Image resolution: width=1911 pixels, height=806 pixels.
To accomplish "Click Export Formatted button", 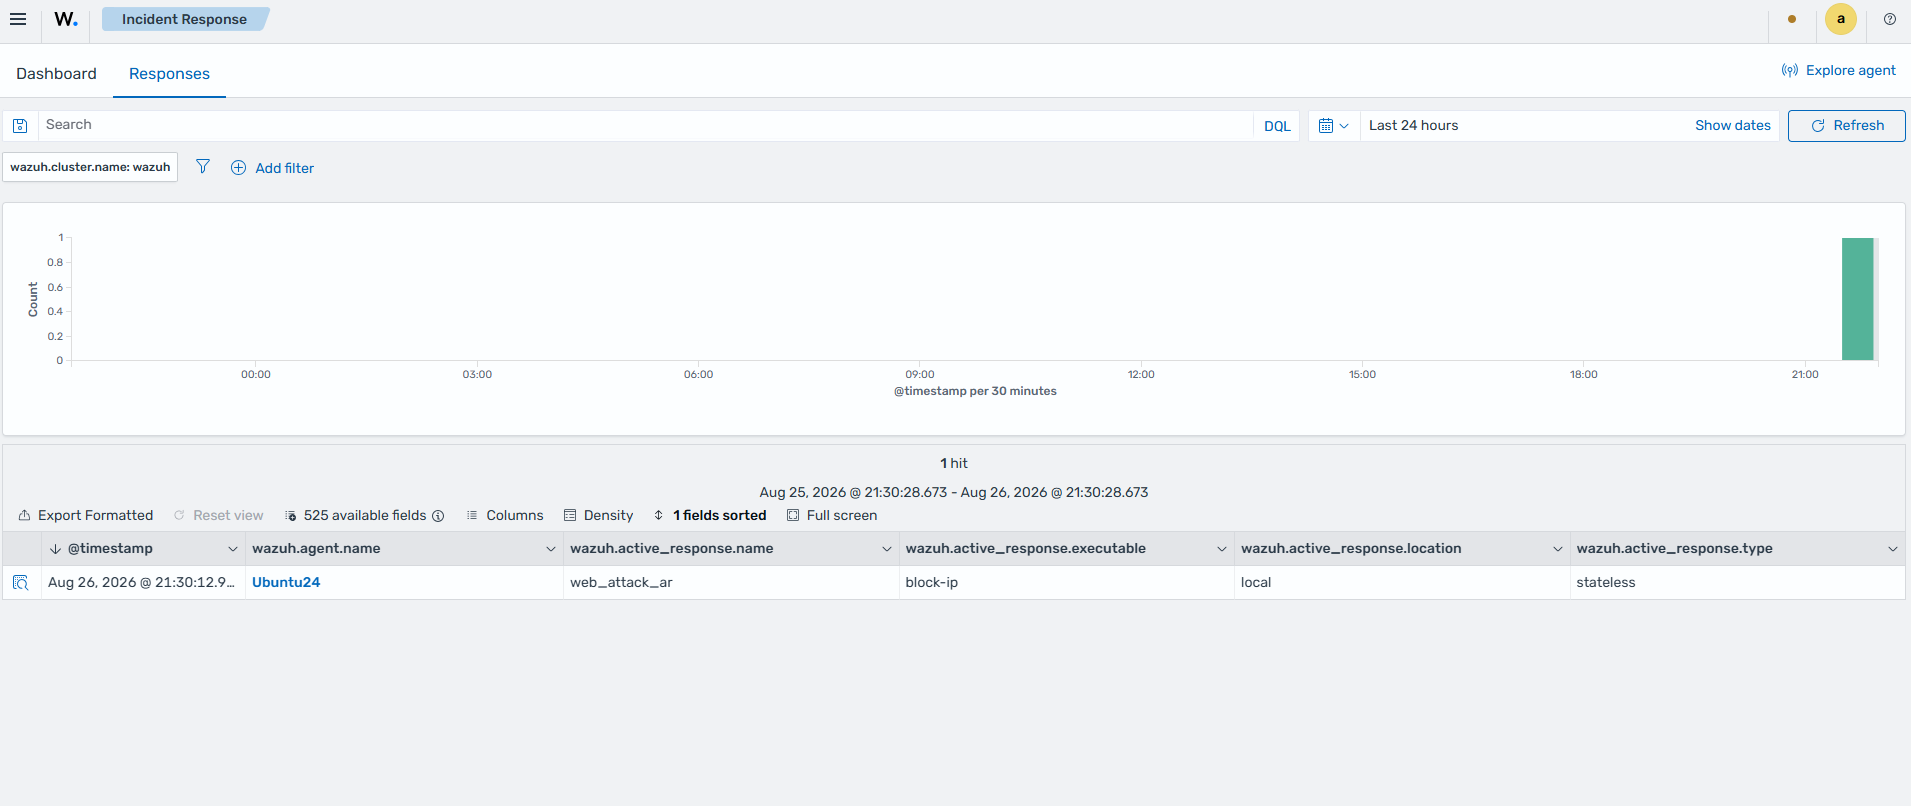I will (x=86, y=516).
